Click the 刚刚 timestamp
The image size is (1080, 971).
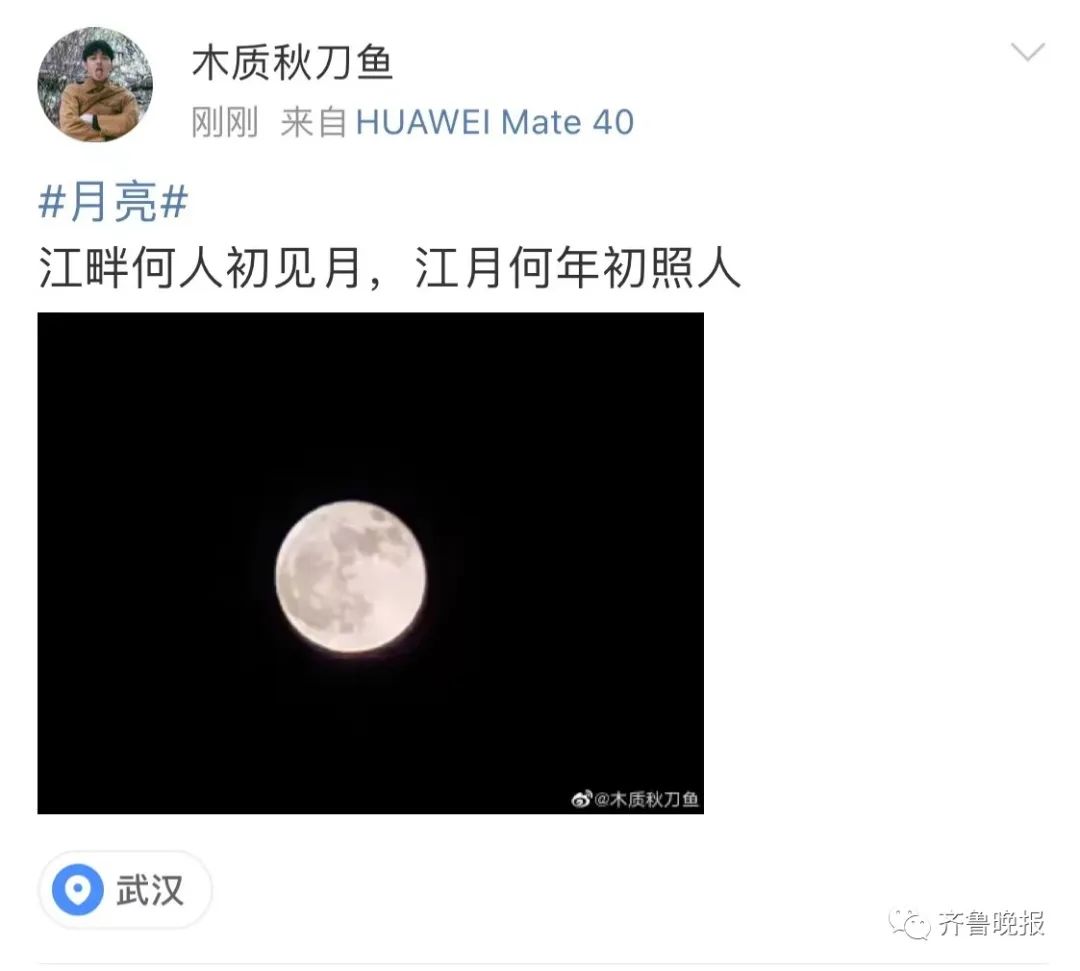pyautogui.click(x=225, y=123)
